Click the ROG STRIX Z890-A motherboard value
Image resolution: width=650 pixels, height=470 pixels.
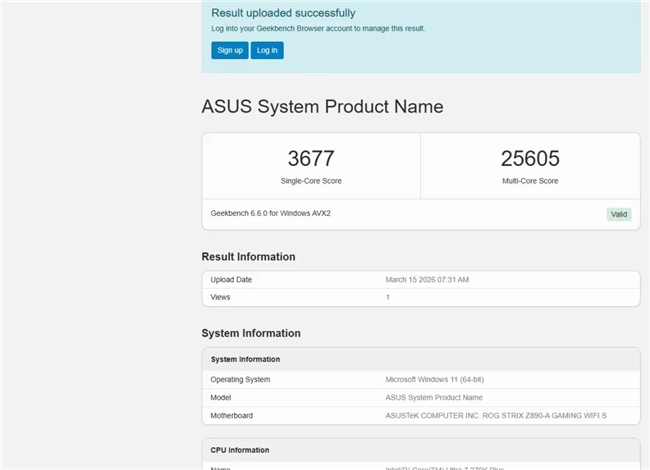pos(496,415)
